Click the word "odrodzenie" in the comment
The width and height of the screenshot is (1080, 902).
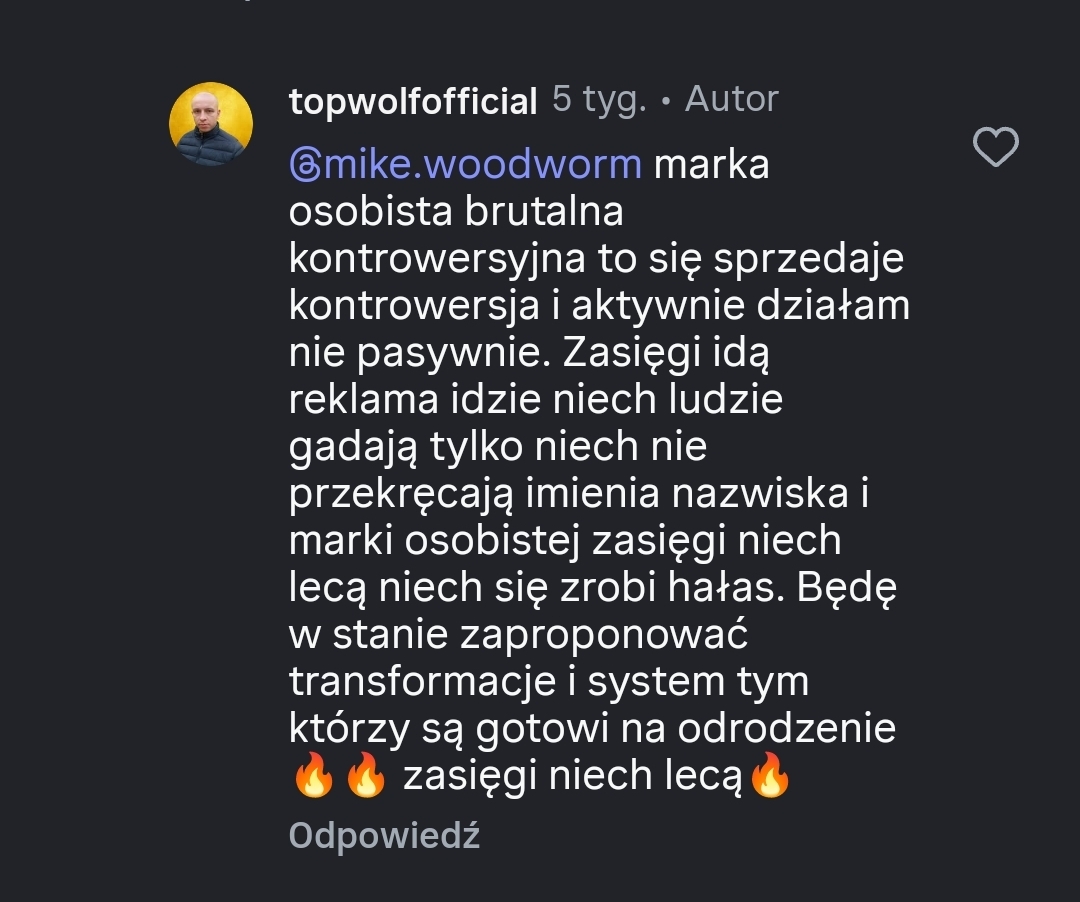point(786,729)
